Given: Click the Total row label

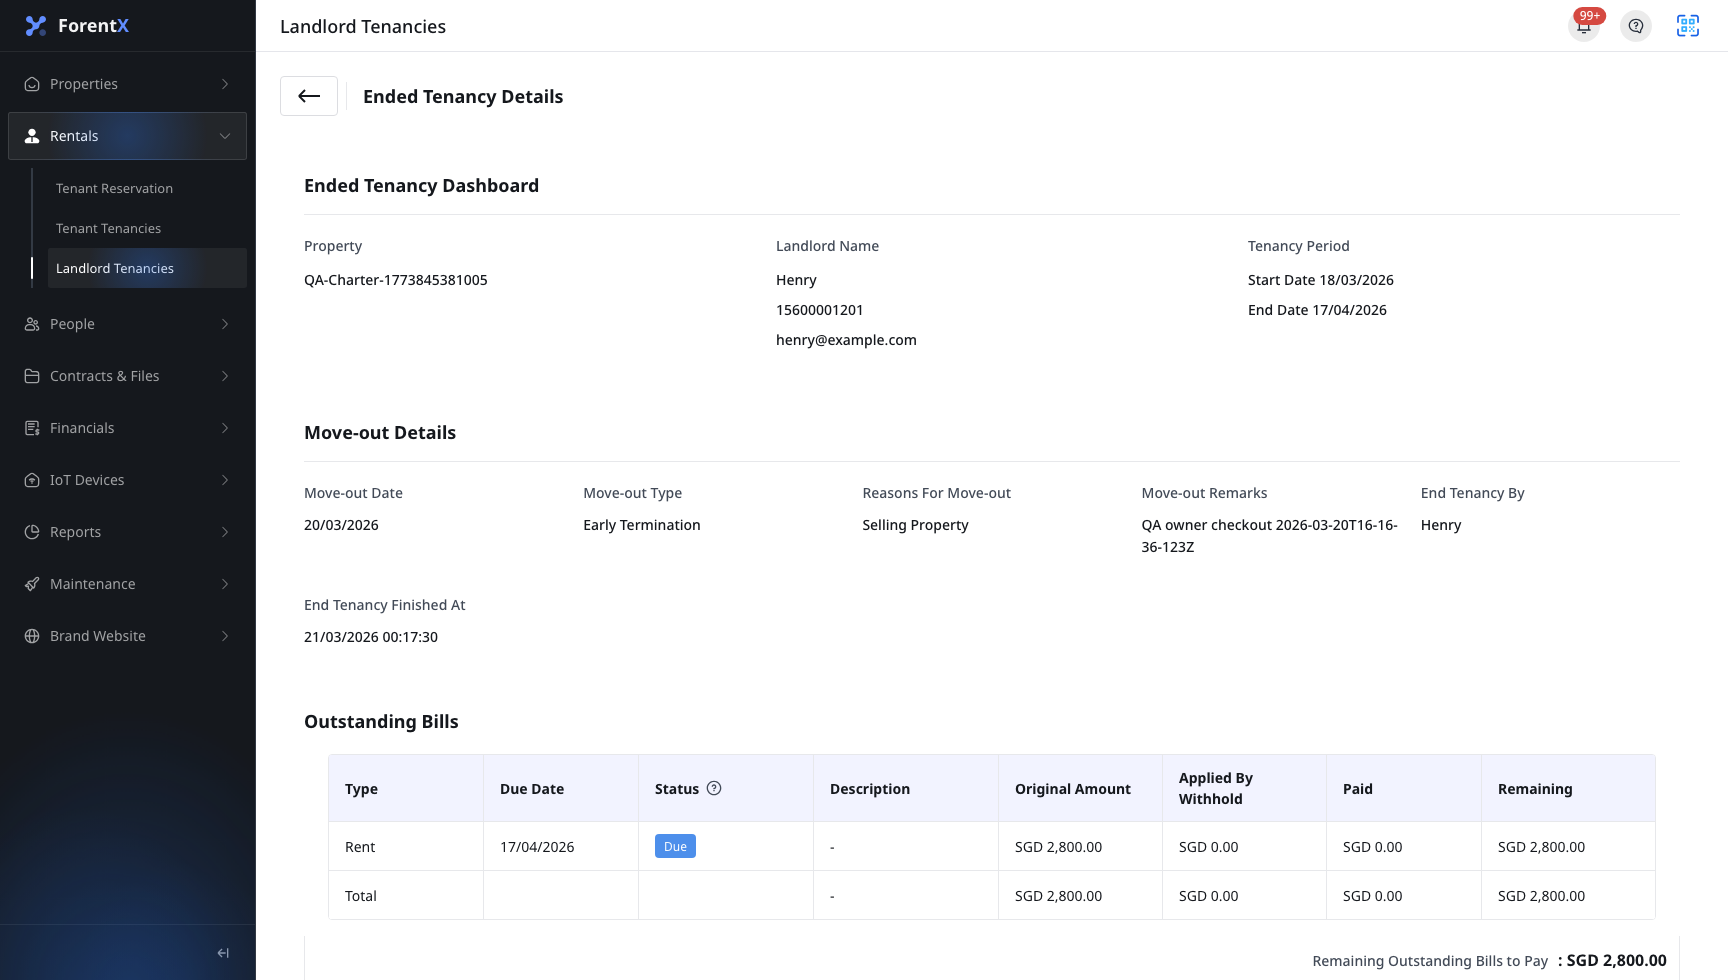Looking at the screenshot, I should pos(361,896).
